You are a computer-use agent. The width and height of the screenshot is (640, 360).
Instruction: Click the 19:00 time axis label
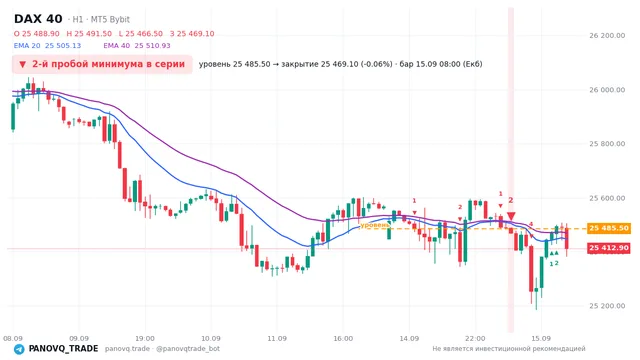click(x=145, y=338)
